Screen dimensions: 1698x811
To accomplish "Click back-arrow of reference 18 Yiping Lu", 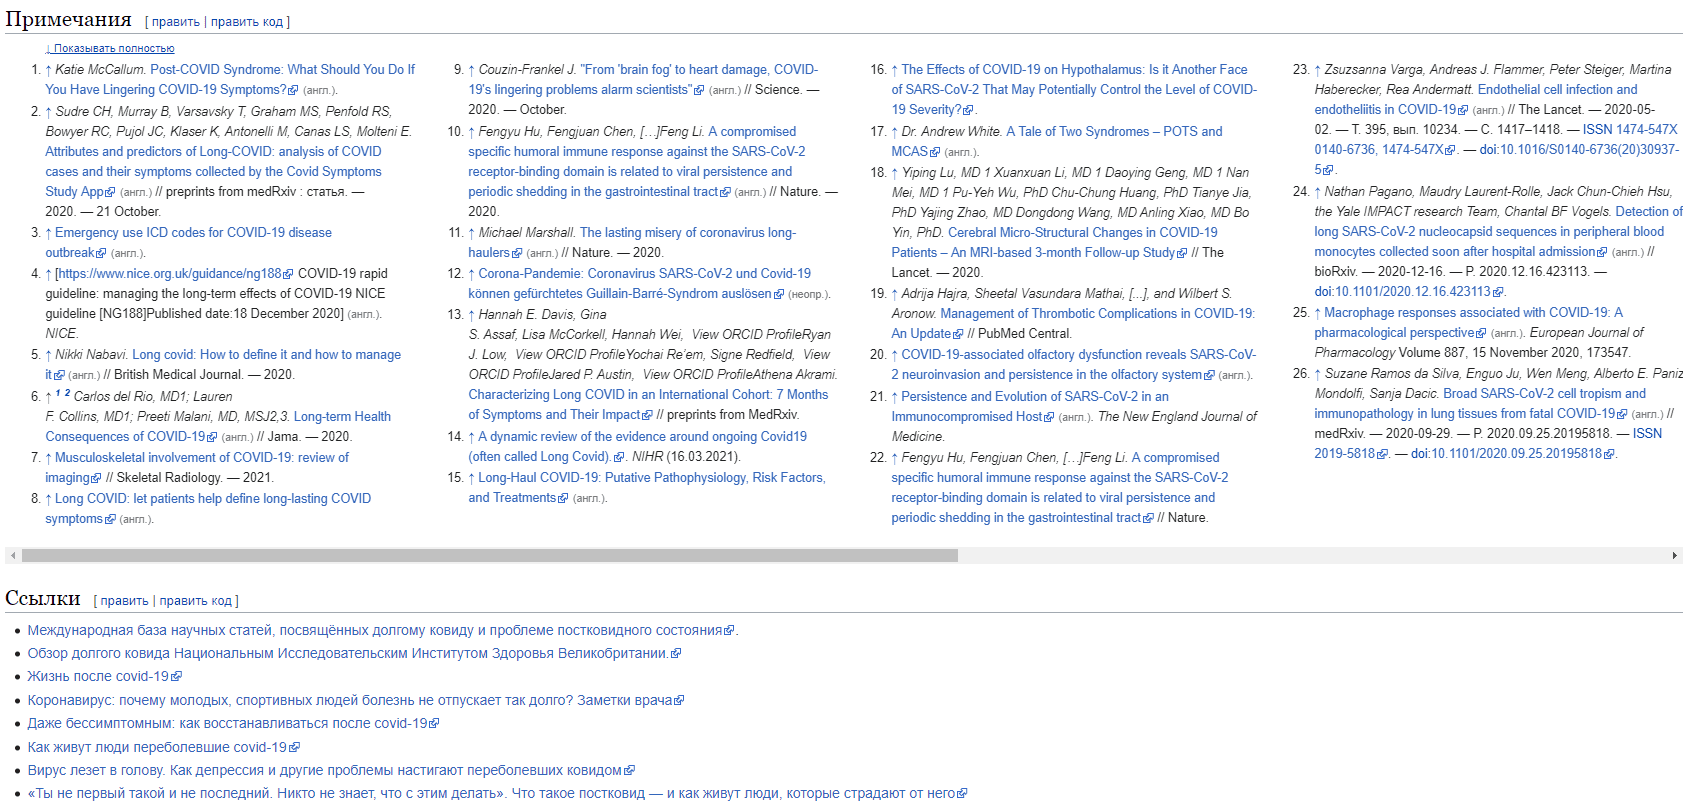I will (x=895, y=173).
